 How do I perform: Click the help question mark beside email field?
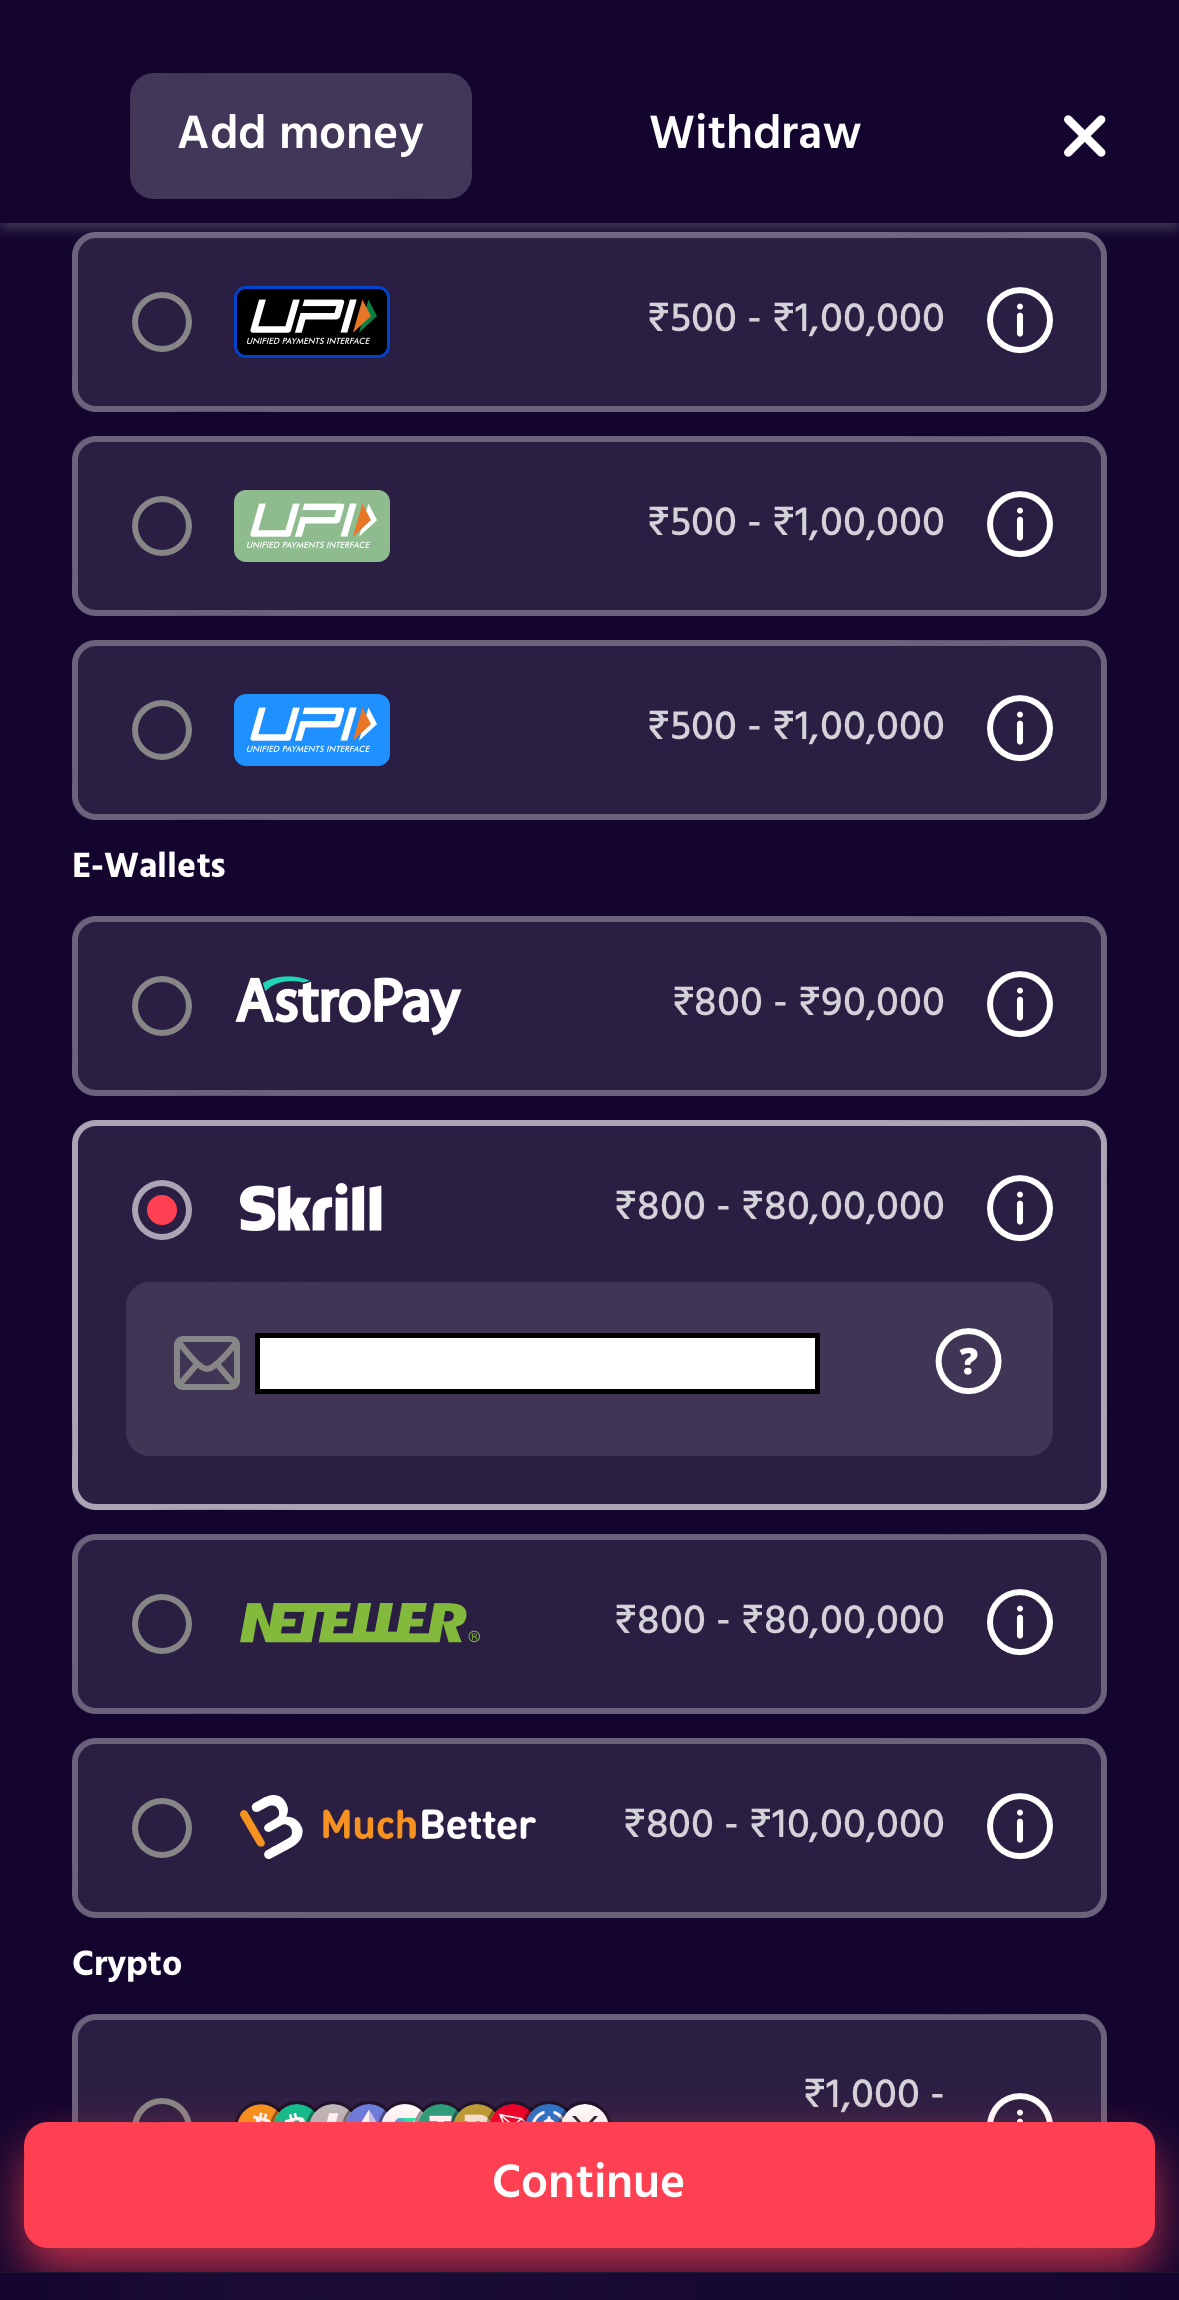967,1360
